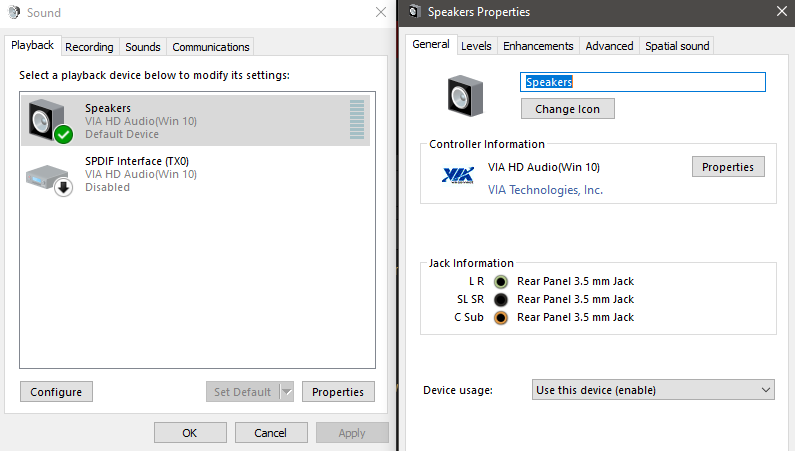Image resolution: width=795 pixels, height=451 pixels.
Task: Open the Levels tab
Action: tap(476, 46)
